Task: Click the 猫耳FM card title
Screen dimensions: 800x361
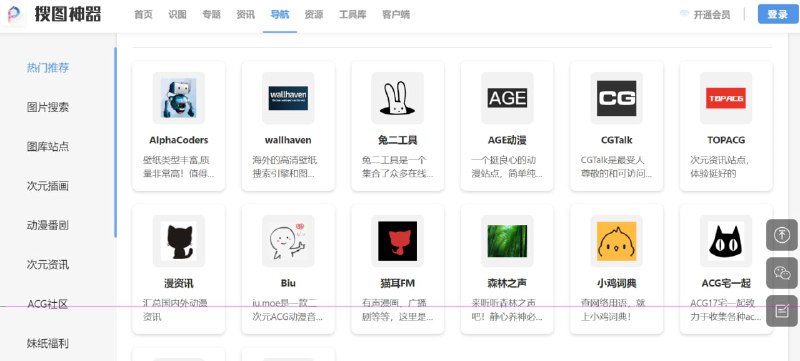Action: 397,283
